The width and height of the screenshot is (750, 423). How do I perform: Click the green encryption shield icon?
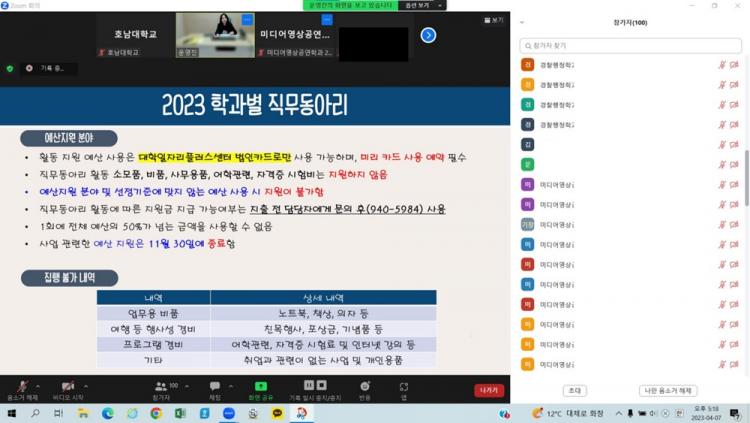(x=10, y=68)
